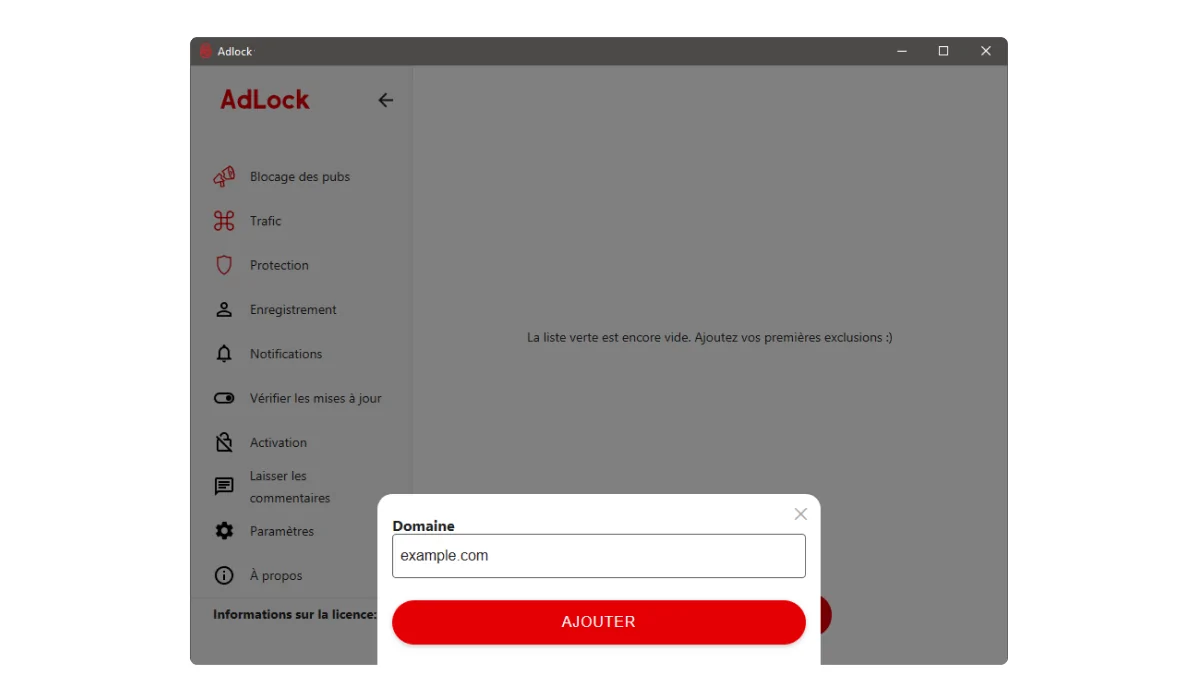Open Laisser les commentaires entry
This screenshot has width=1200, height=700.
point(290,487)
